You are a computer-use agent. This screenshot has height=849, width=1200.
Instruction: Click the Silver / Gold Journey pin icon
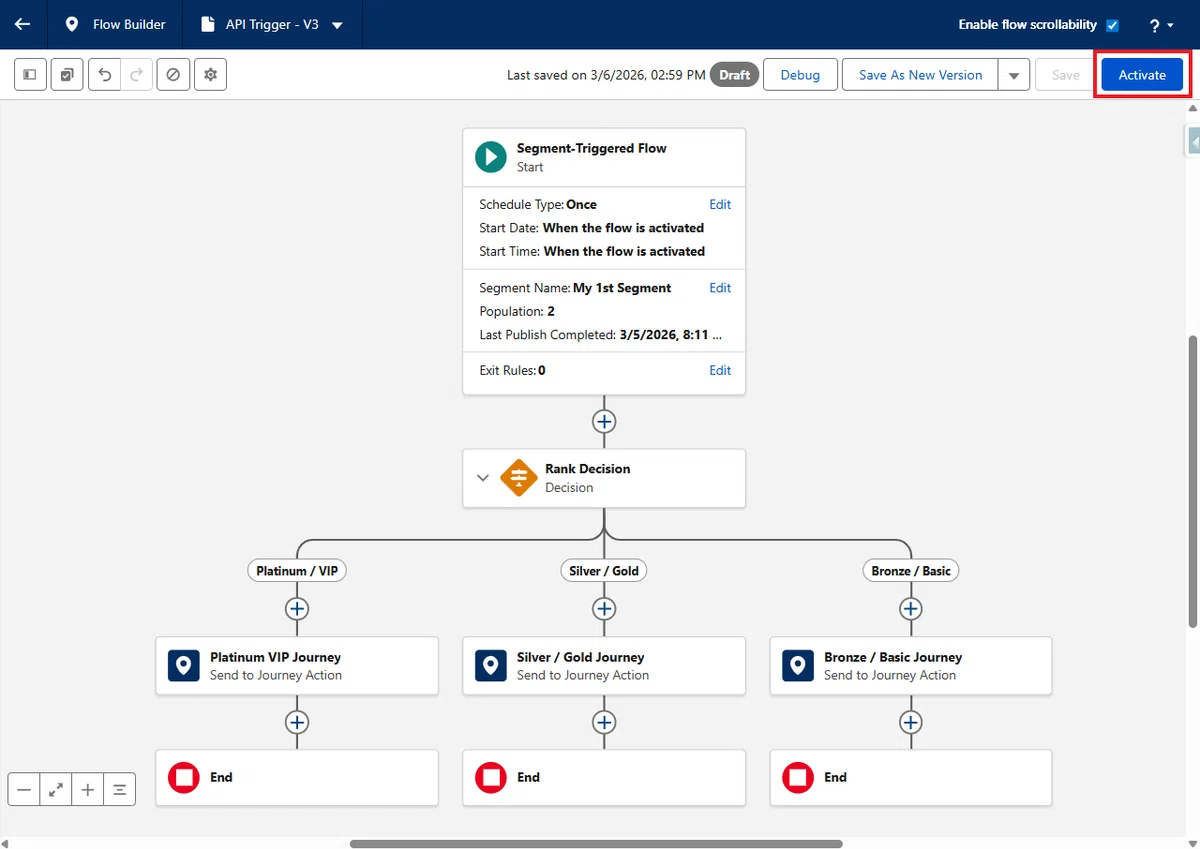(490, 666)
